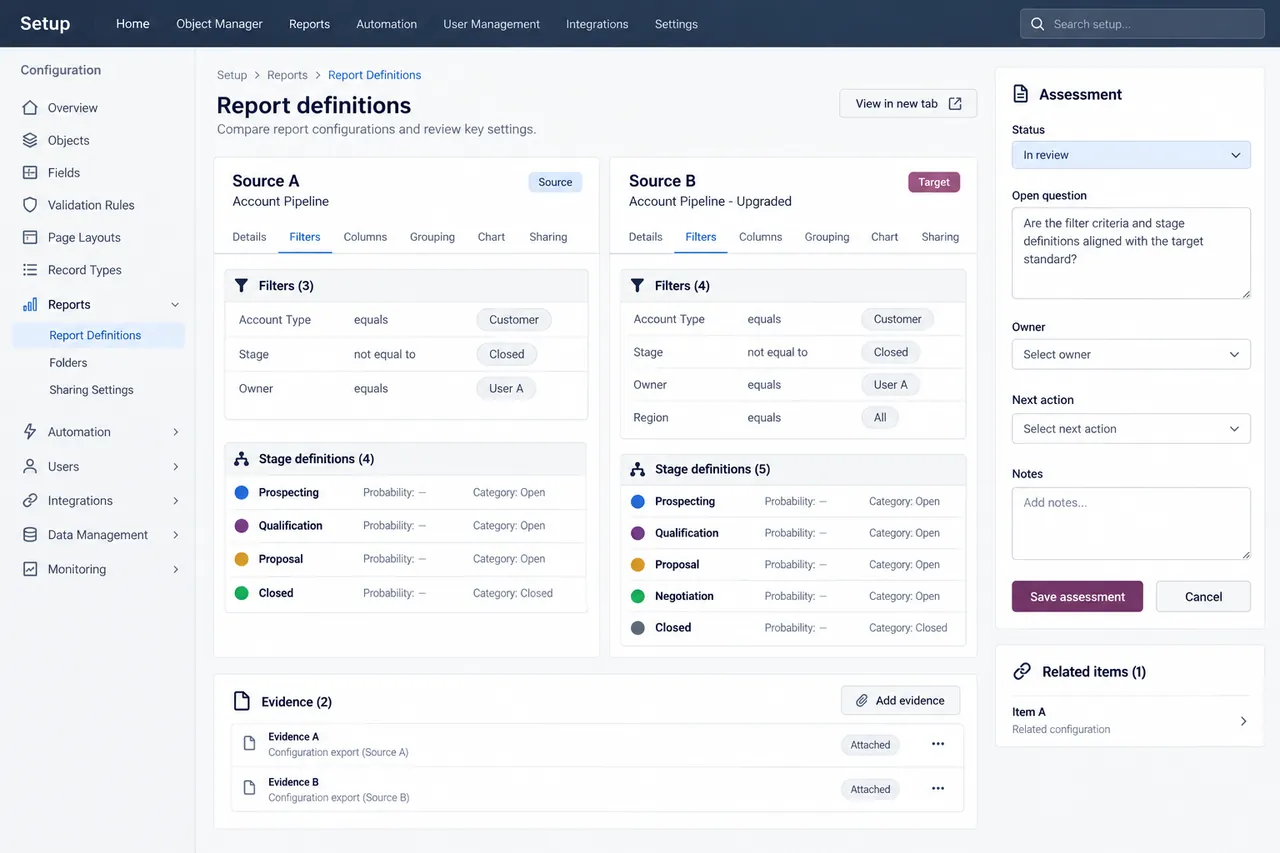Open more options for Evidence B
1280x853 pixels.
938,788
